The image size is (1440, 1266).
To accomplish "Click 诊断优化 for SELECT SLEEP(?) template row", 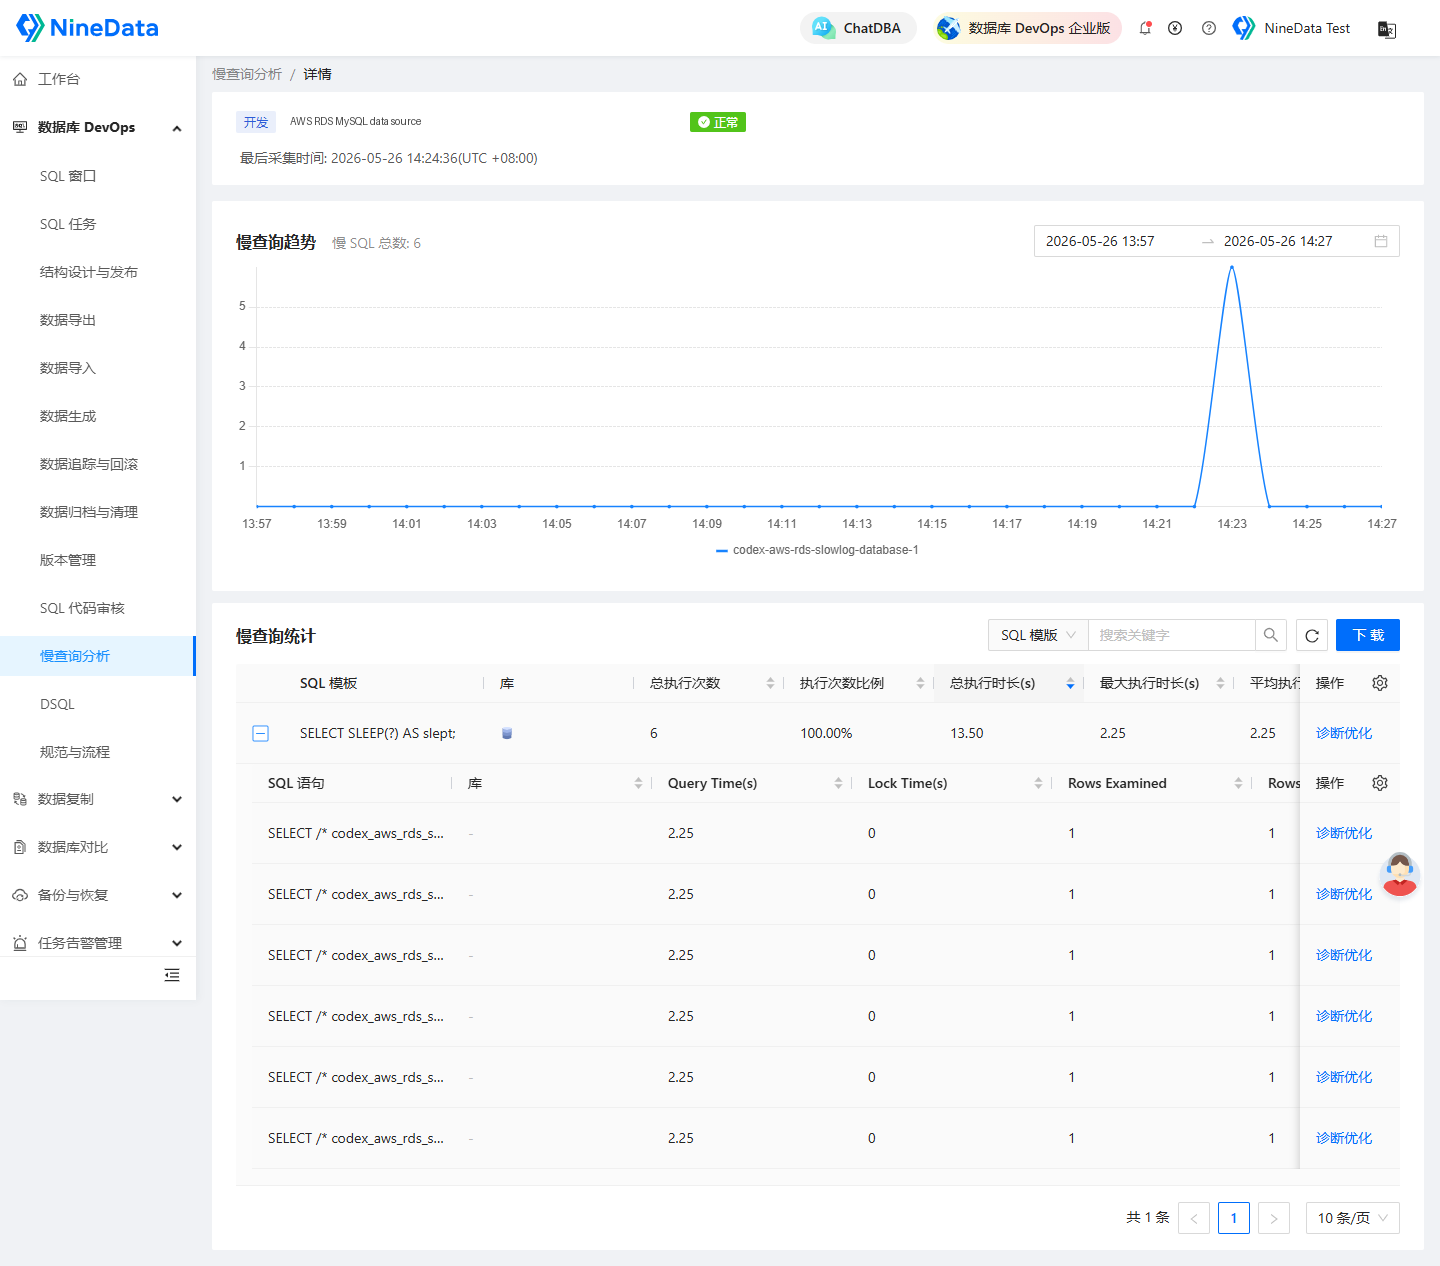I will click(x=1344, y=733).
